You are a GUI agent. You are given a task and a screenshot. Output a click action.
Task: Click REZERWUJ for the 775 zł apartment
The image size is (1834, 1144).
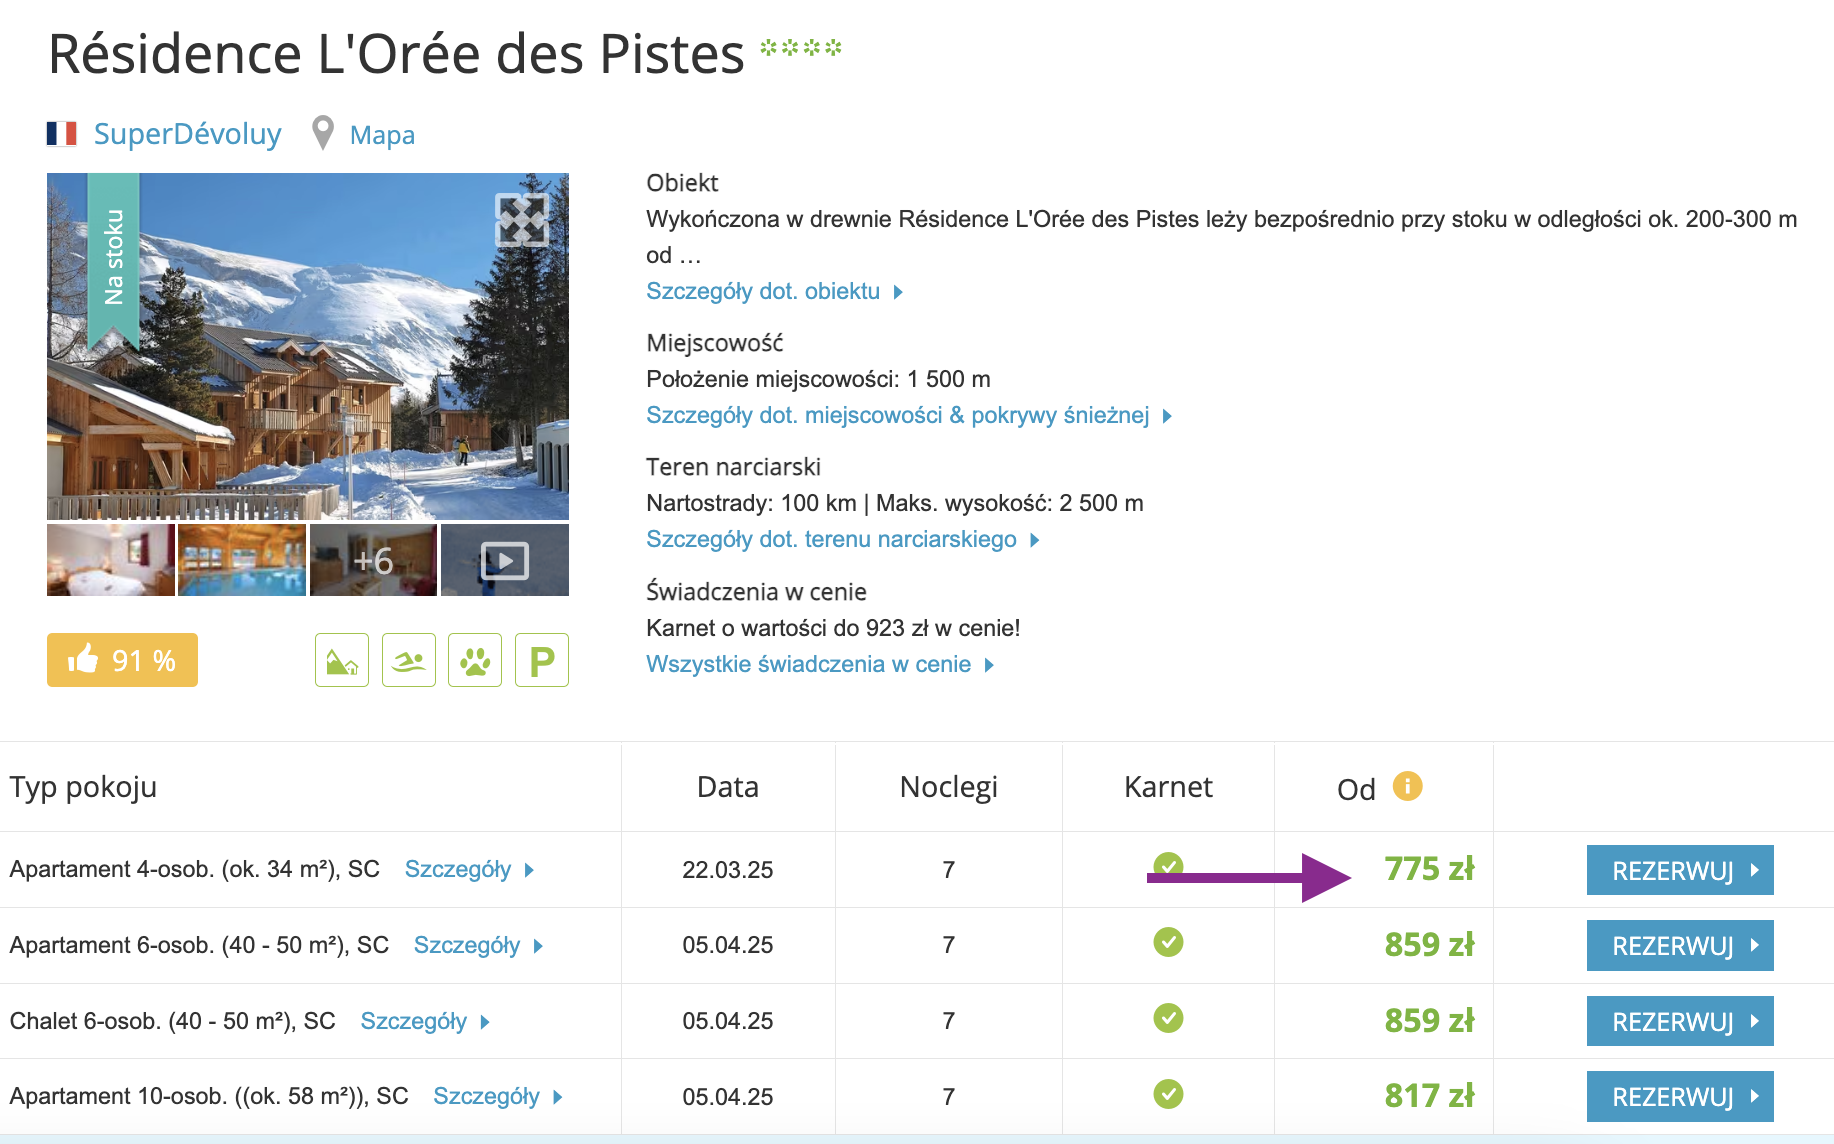coord(1680,870)
